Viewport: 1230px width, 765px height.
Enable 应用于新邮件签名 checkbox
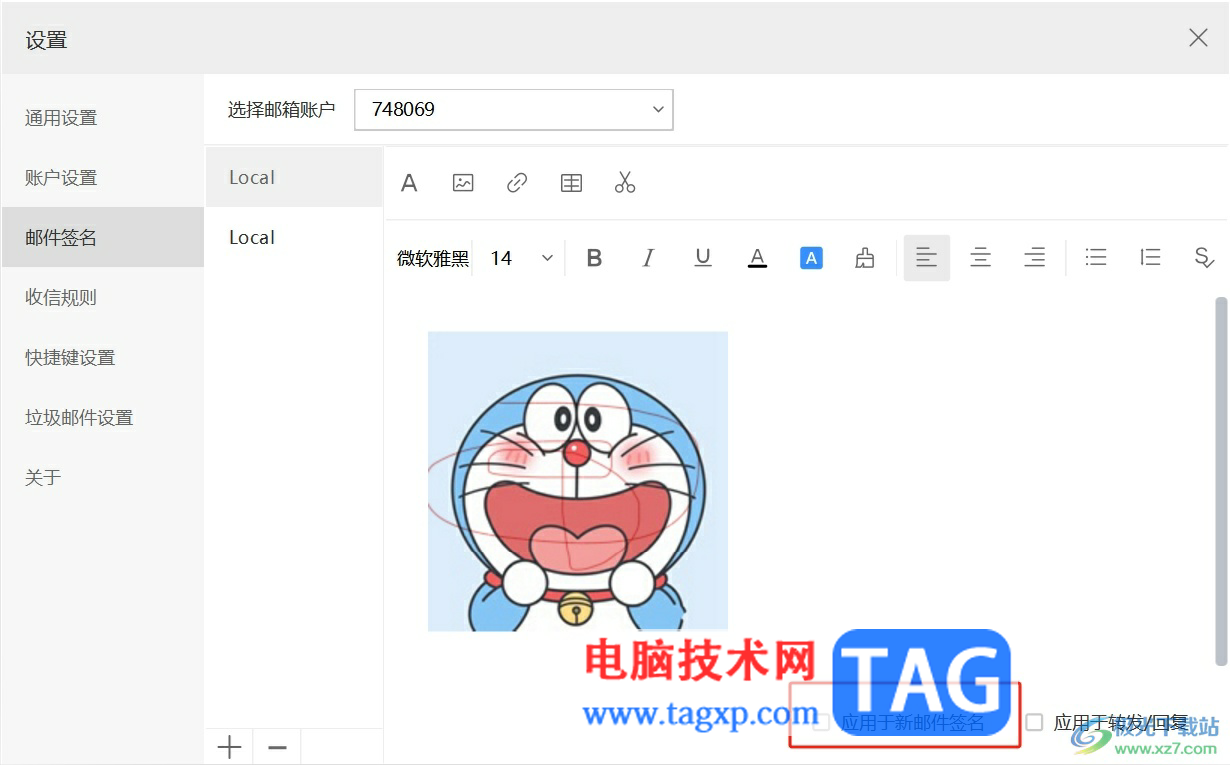[821, 722]
